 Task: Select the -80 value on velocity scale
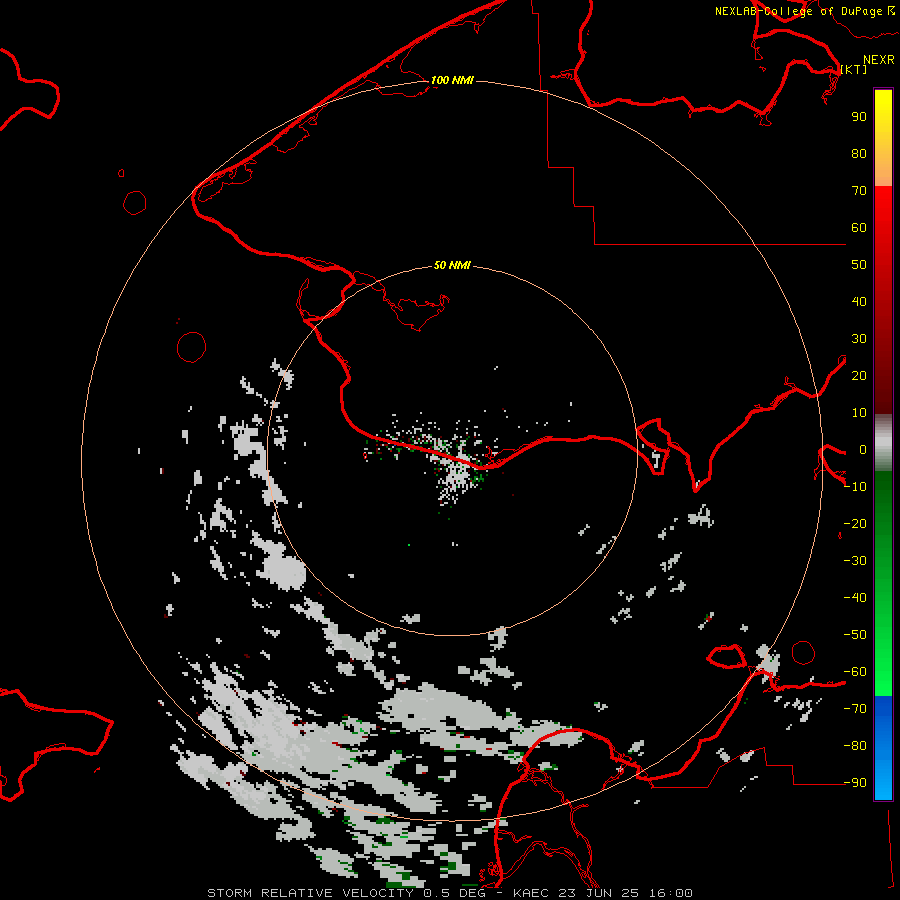[855, 746]
